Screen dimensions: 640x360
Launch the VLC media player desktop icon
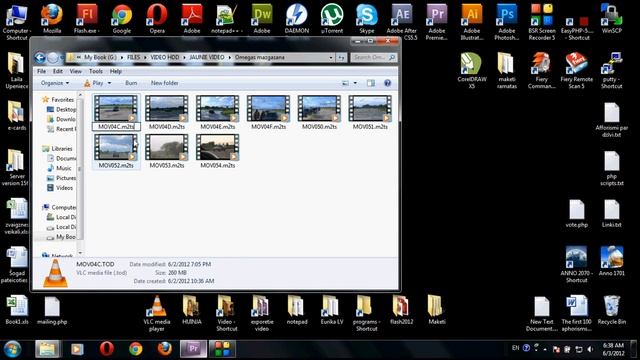click(x=157, y=313)
